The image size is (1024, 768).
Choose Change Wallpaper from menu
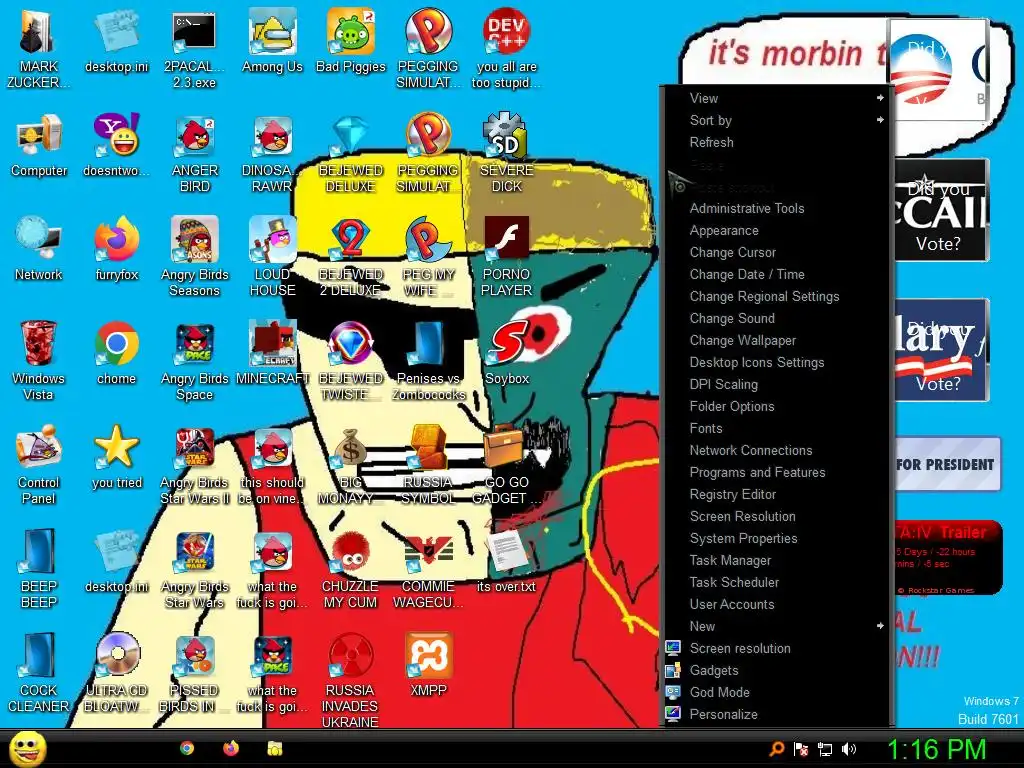tap(776, 340)
